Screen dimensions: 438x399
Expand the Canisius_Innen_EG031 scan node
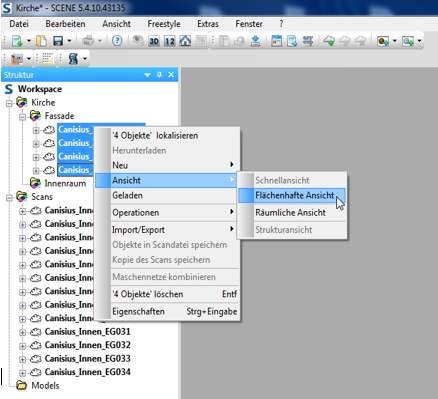(22, 332)
